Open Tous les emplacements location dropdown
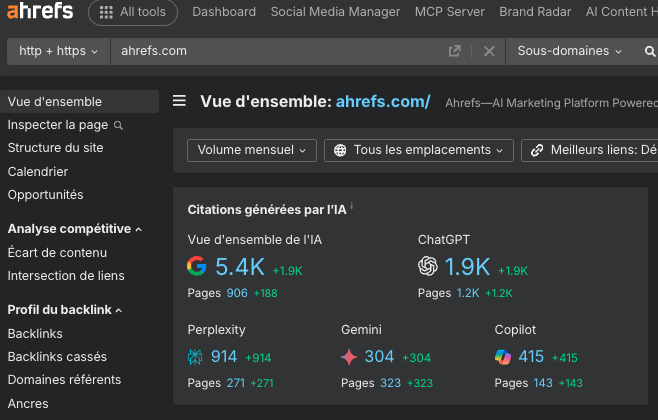 (419, 150)
